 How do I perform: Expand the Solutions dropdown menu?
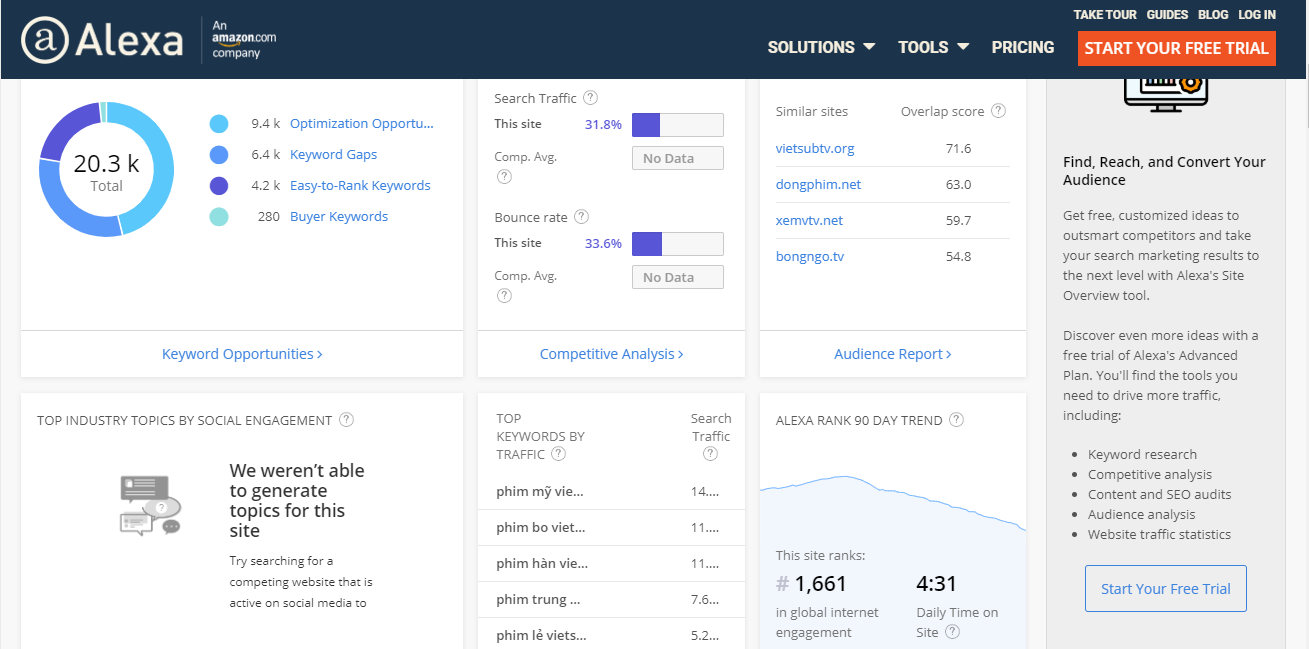[x=821, y=47]
